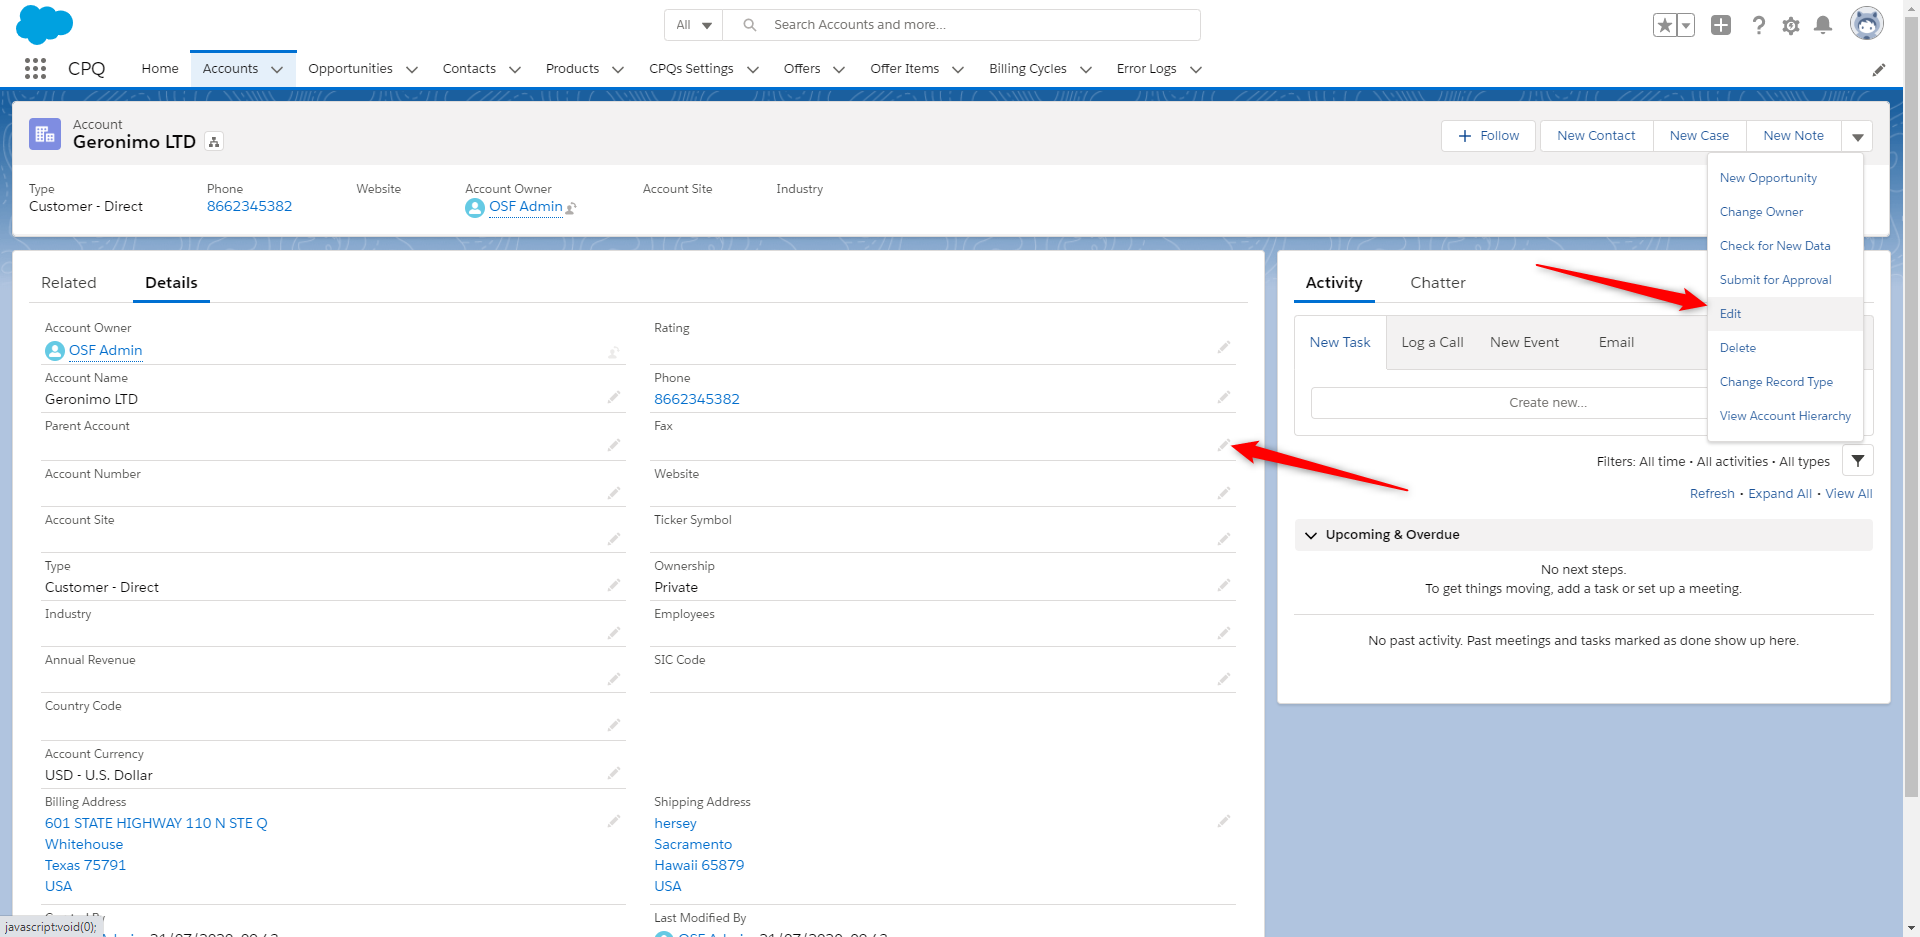
Task: Expand the Billing Cycles dropdown chevron
Action: tap(1086, 69)
